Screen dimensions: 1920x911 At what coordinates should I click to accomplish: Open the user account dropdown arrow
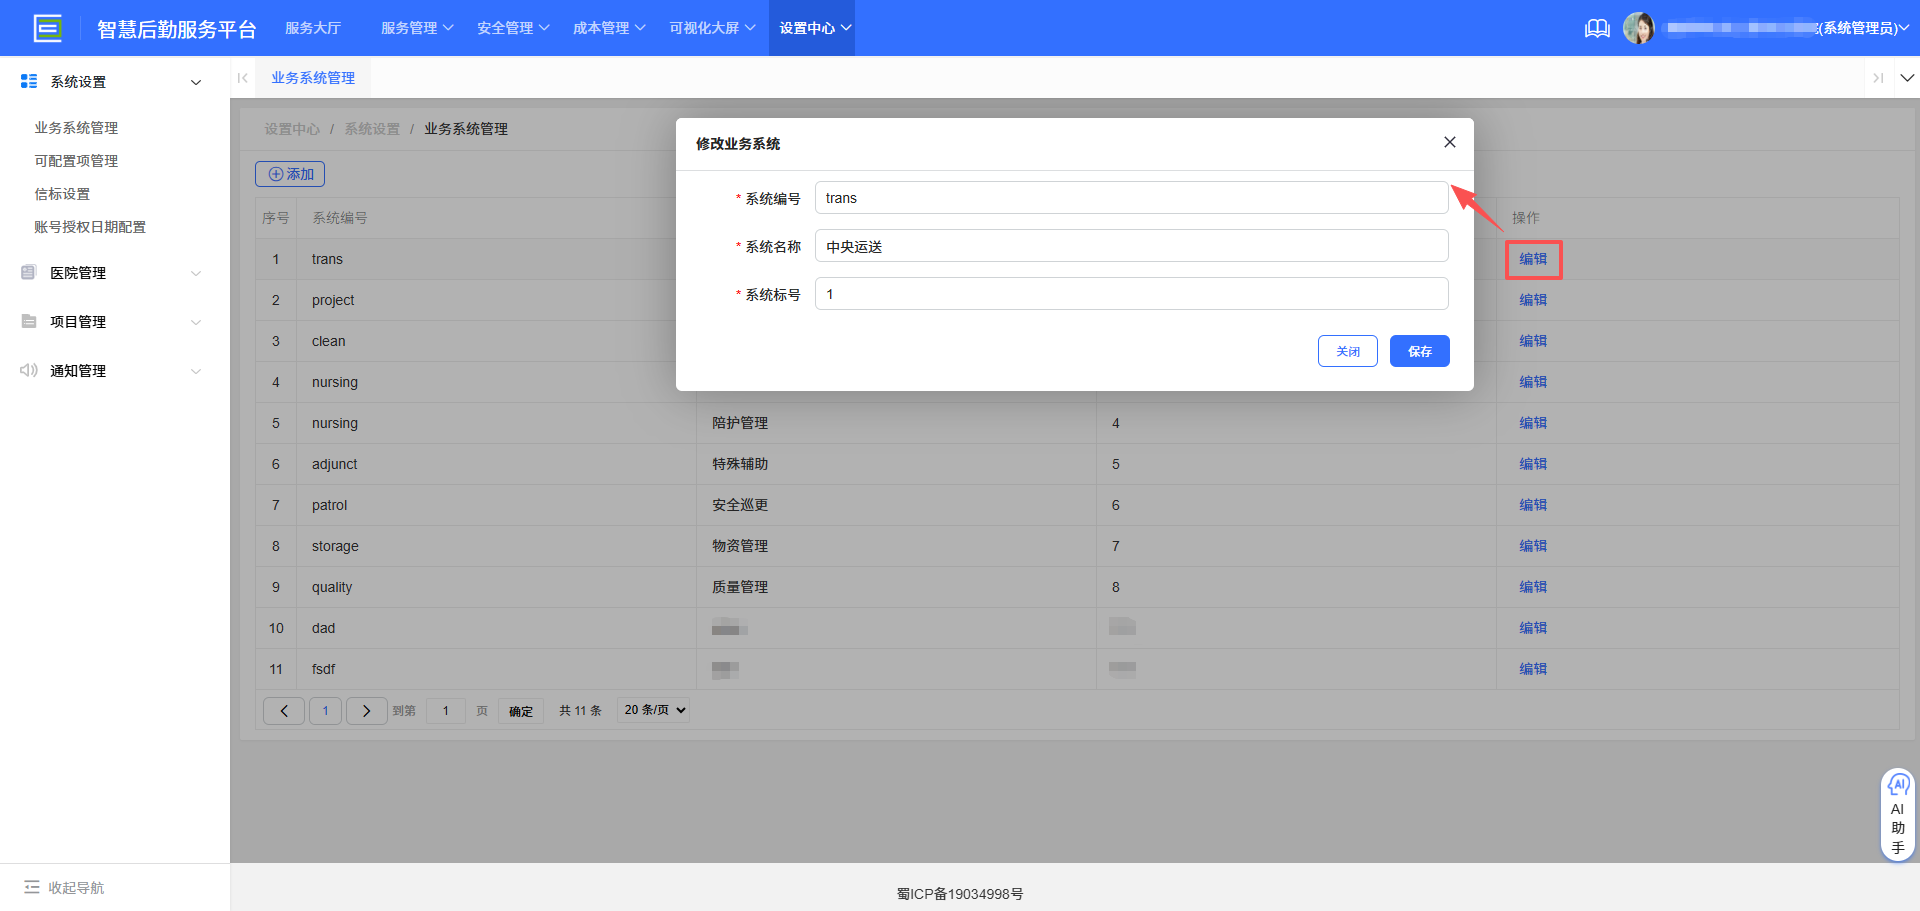point(1906,28)
